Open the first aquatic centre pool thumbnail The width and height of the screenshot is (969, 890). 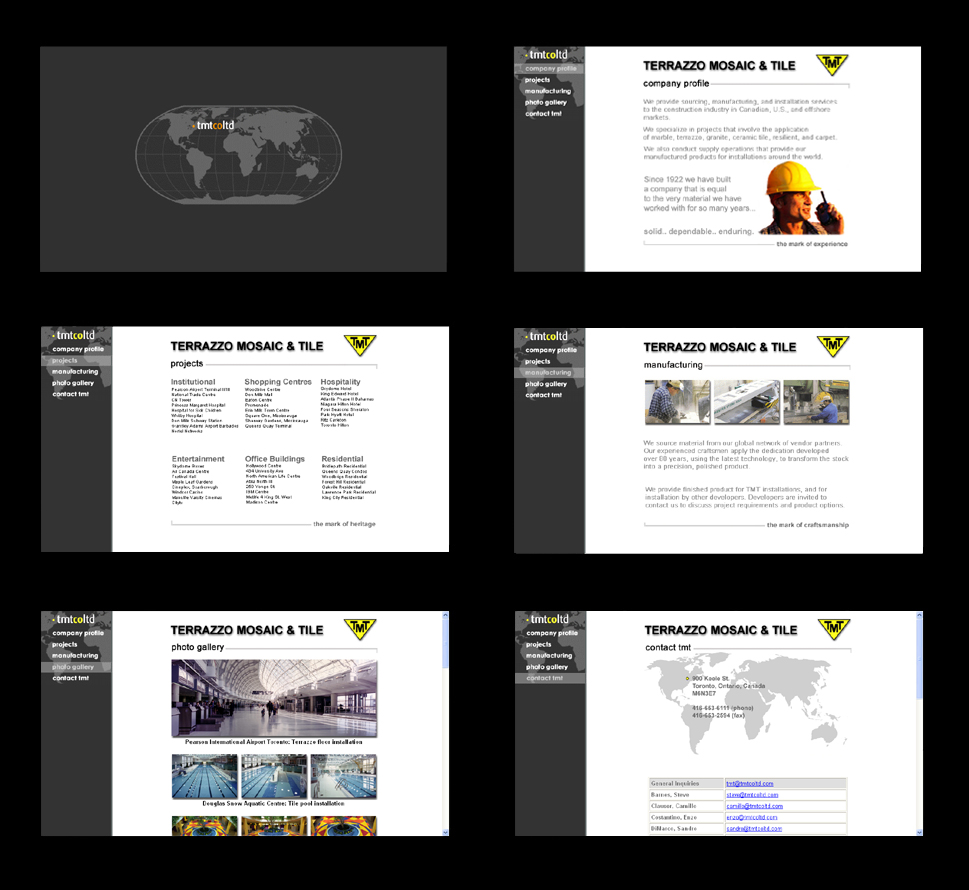point(205,776)
